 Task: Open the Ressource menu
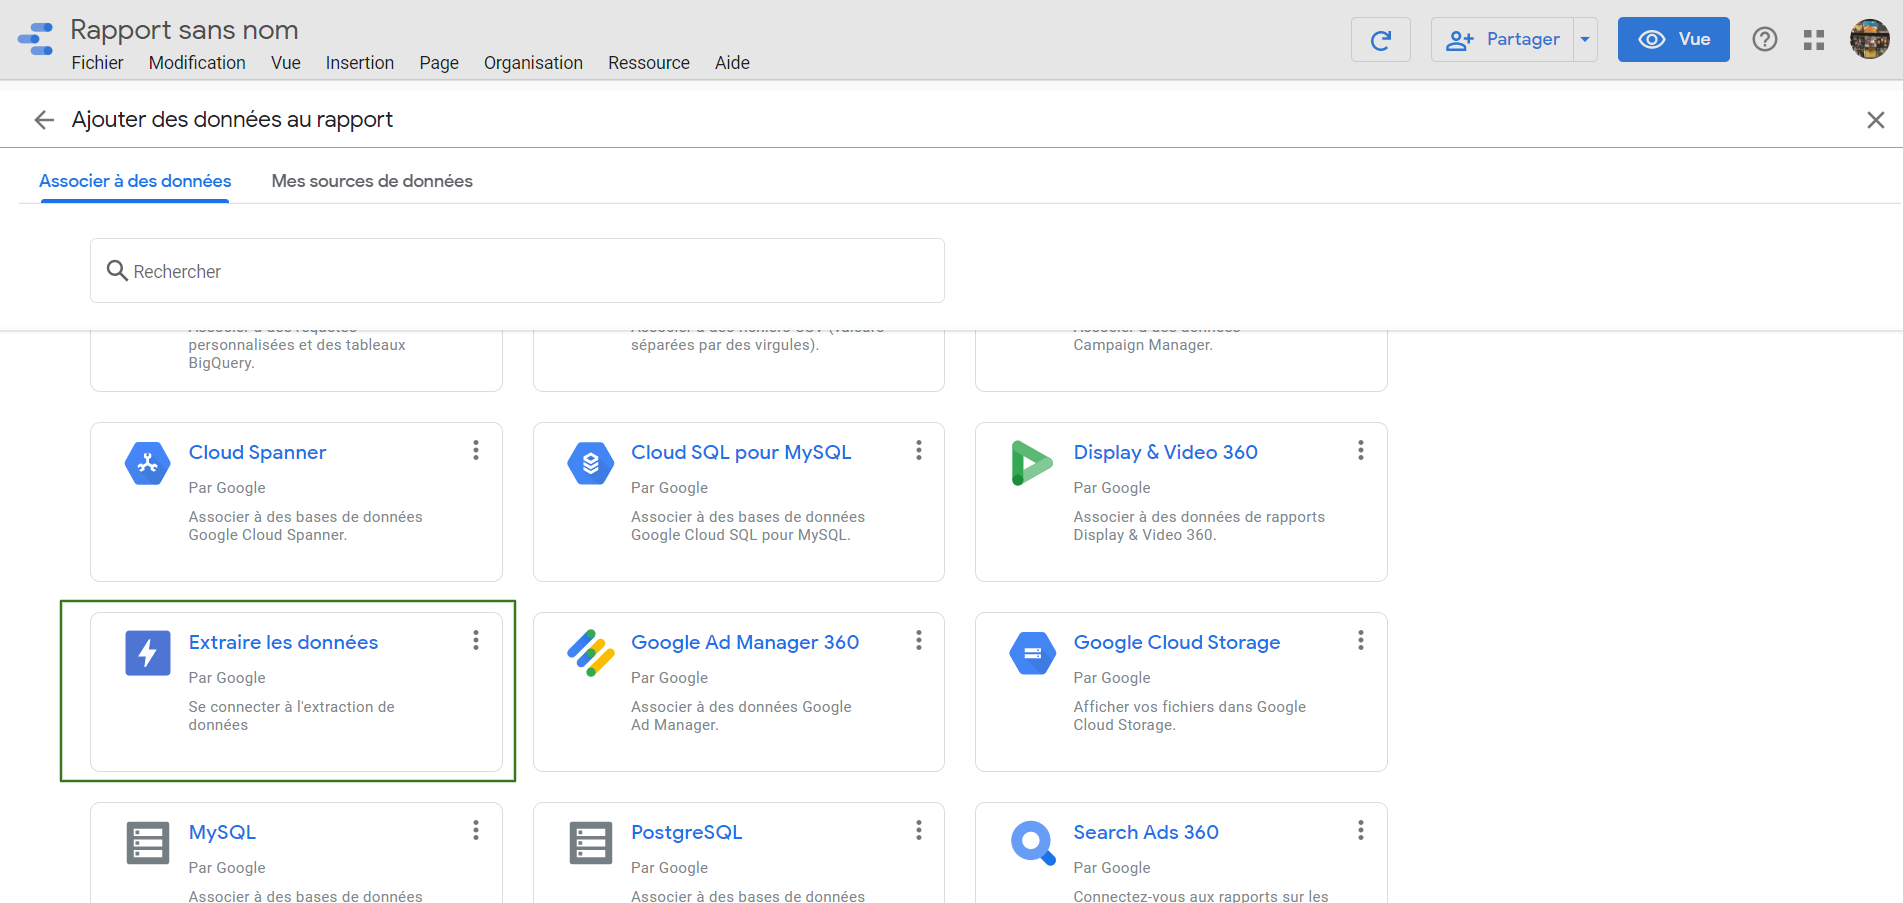[x=649, y=63]
